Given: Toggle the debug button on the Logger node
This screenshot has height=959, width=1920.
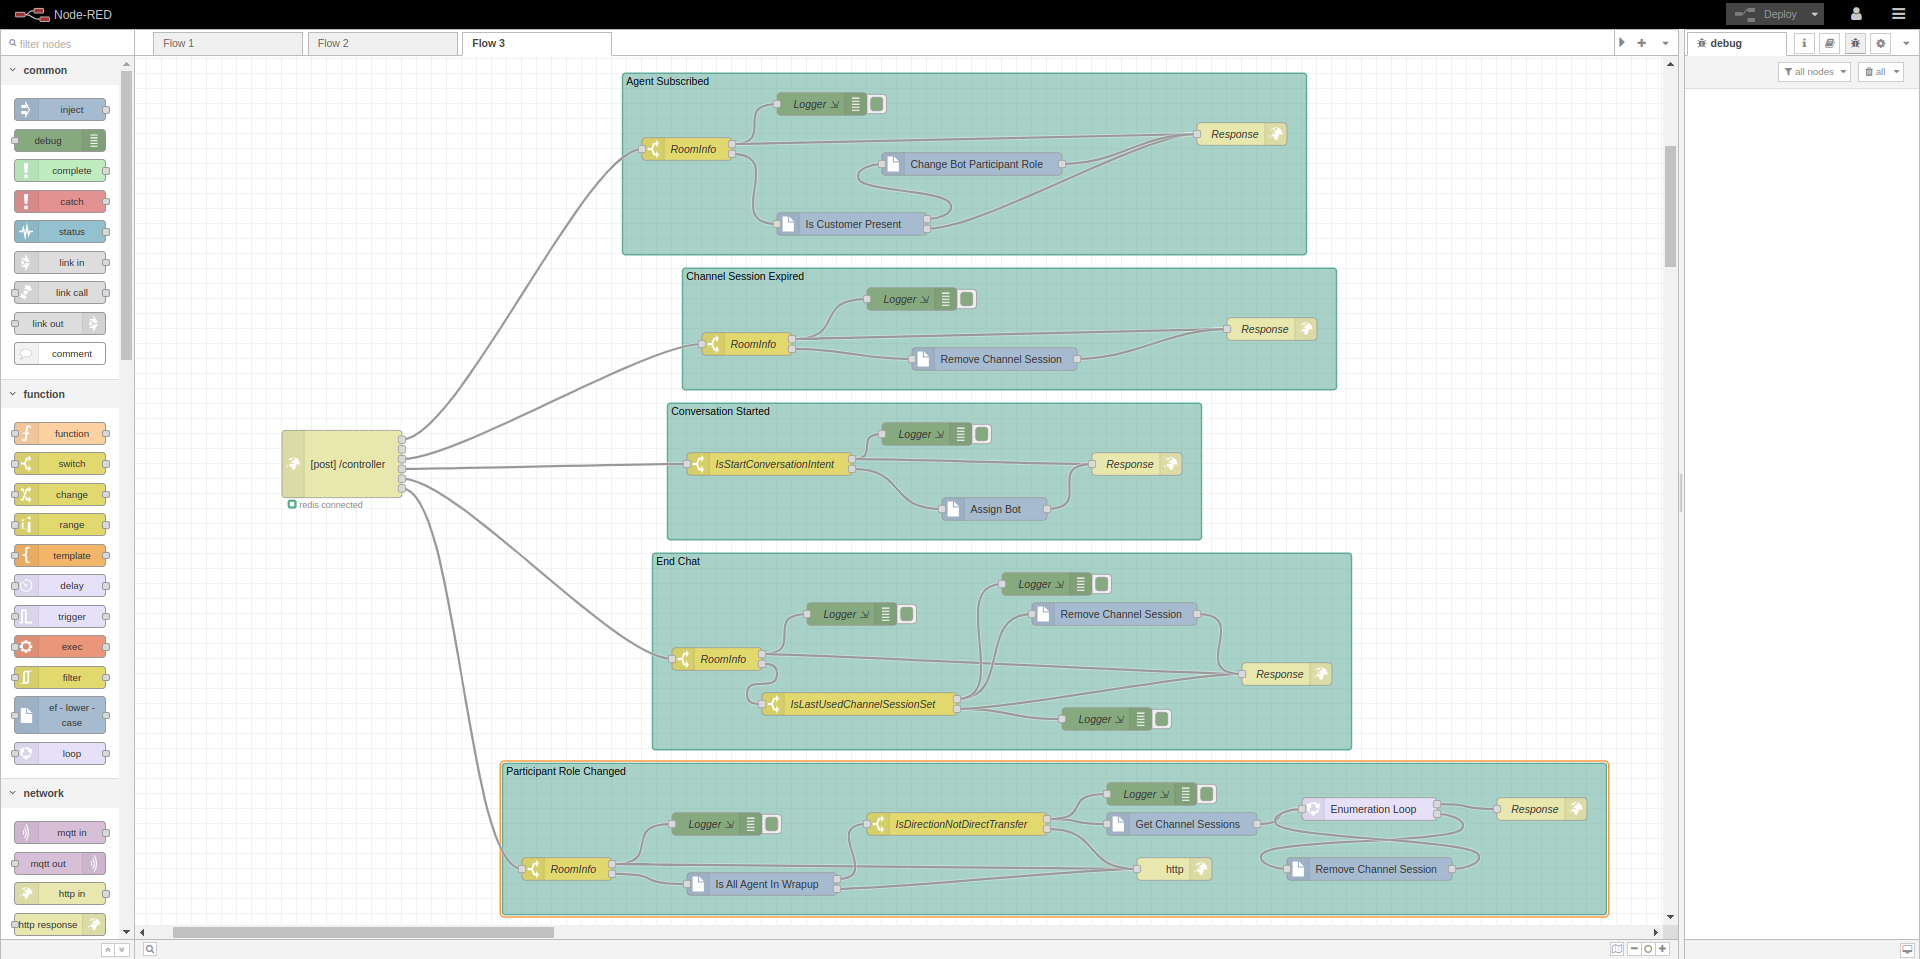Looking at the screenshot, I should click(877, 104).
